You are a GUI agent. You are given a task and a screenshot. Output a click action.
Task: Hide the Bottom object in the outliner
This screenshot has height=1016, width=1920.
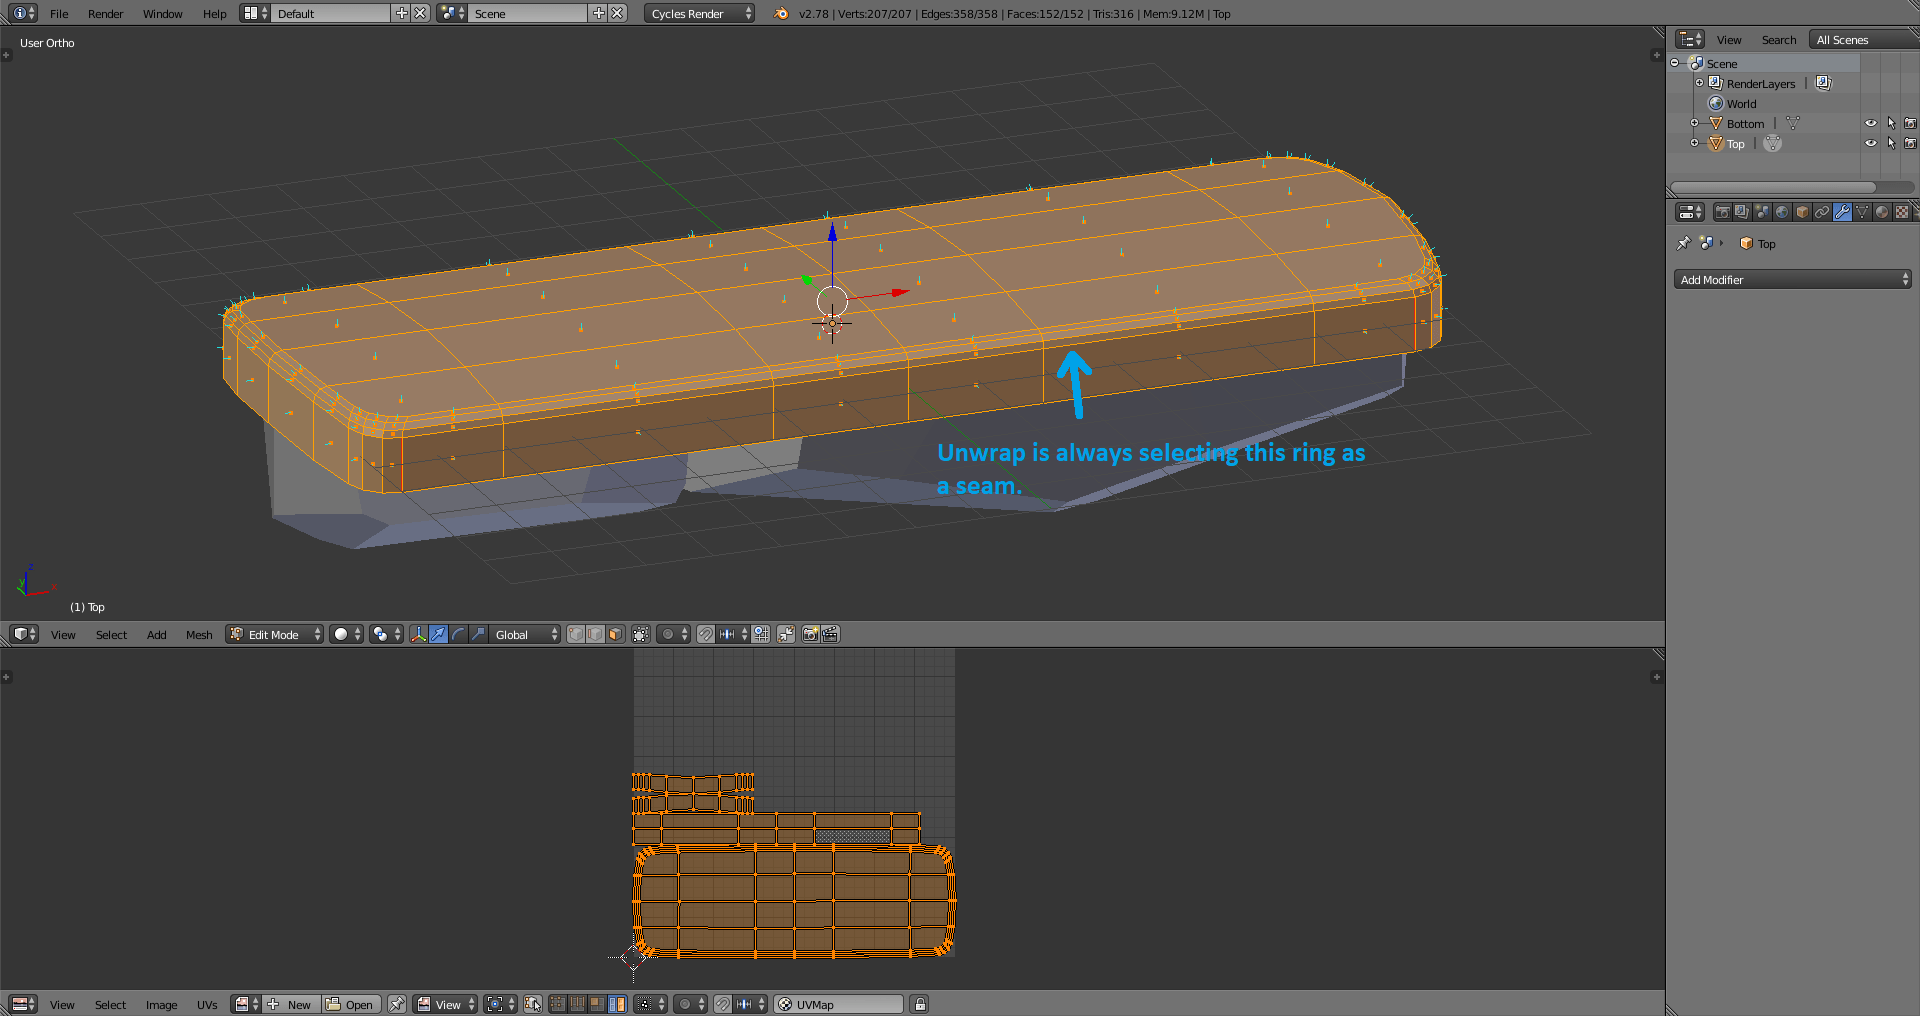(1871, 123)
